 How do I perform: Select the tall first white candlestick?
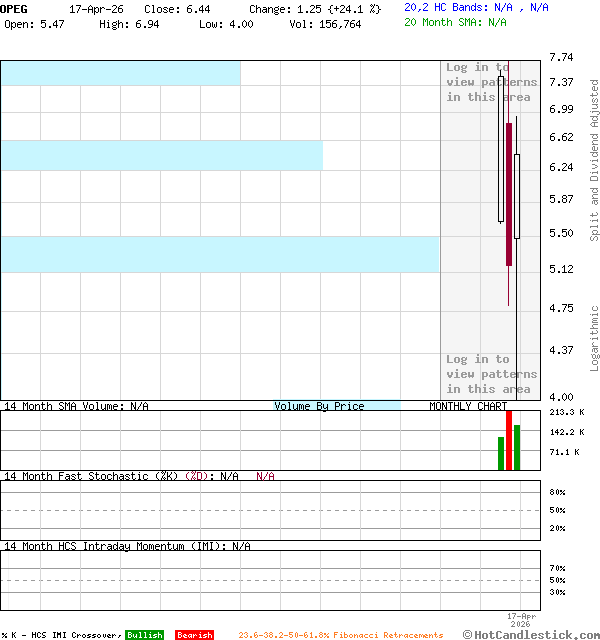point(501,148)
